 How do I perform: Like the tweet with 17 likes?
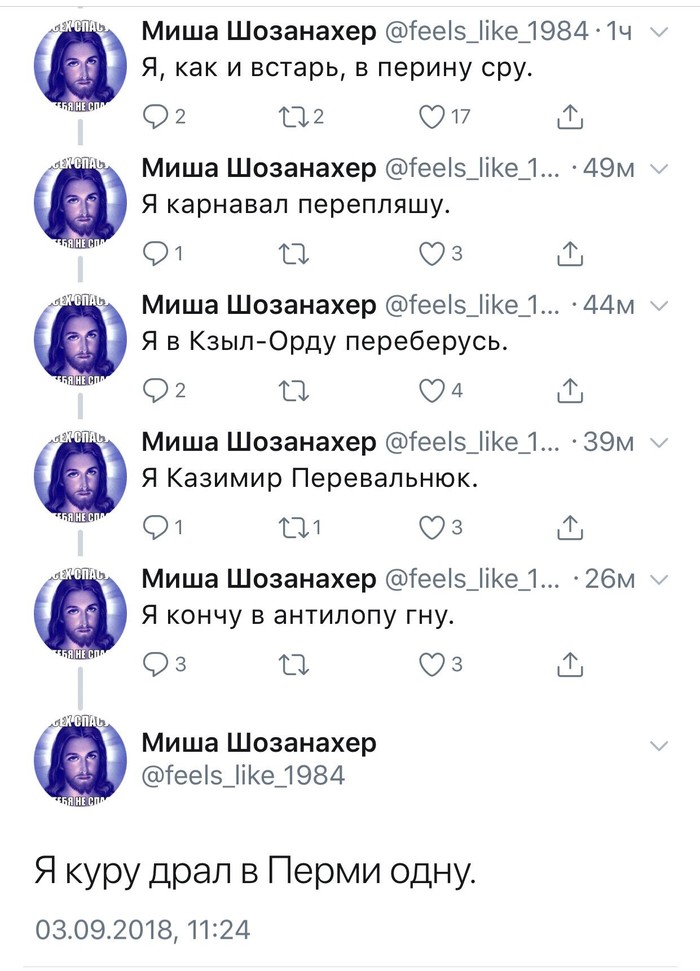(x=431, y=117)
